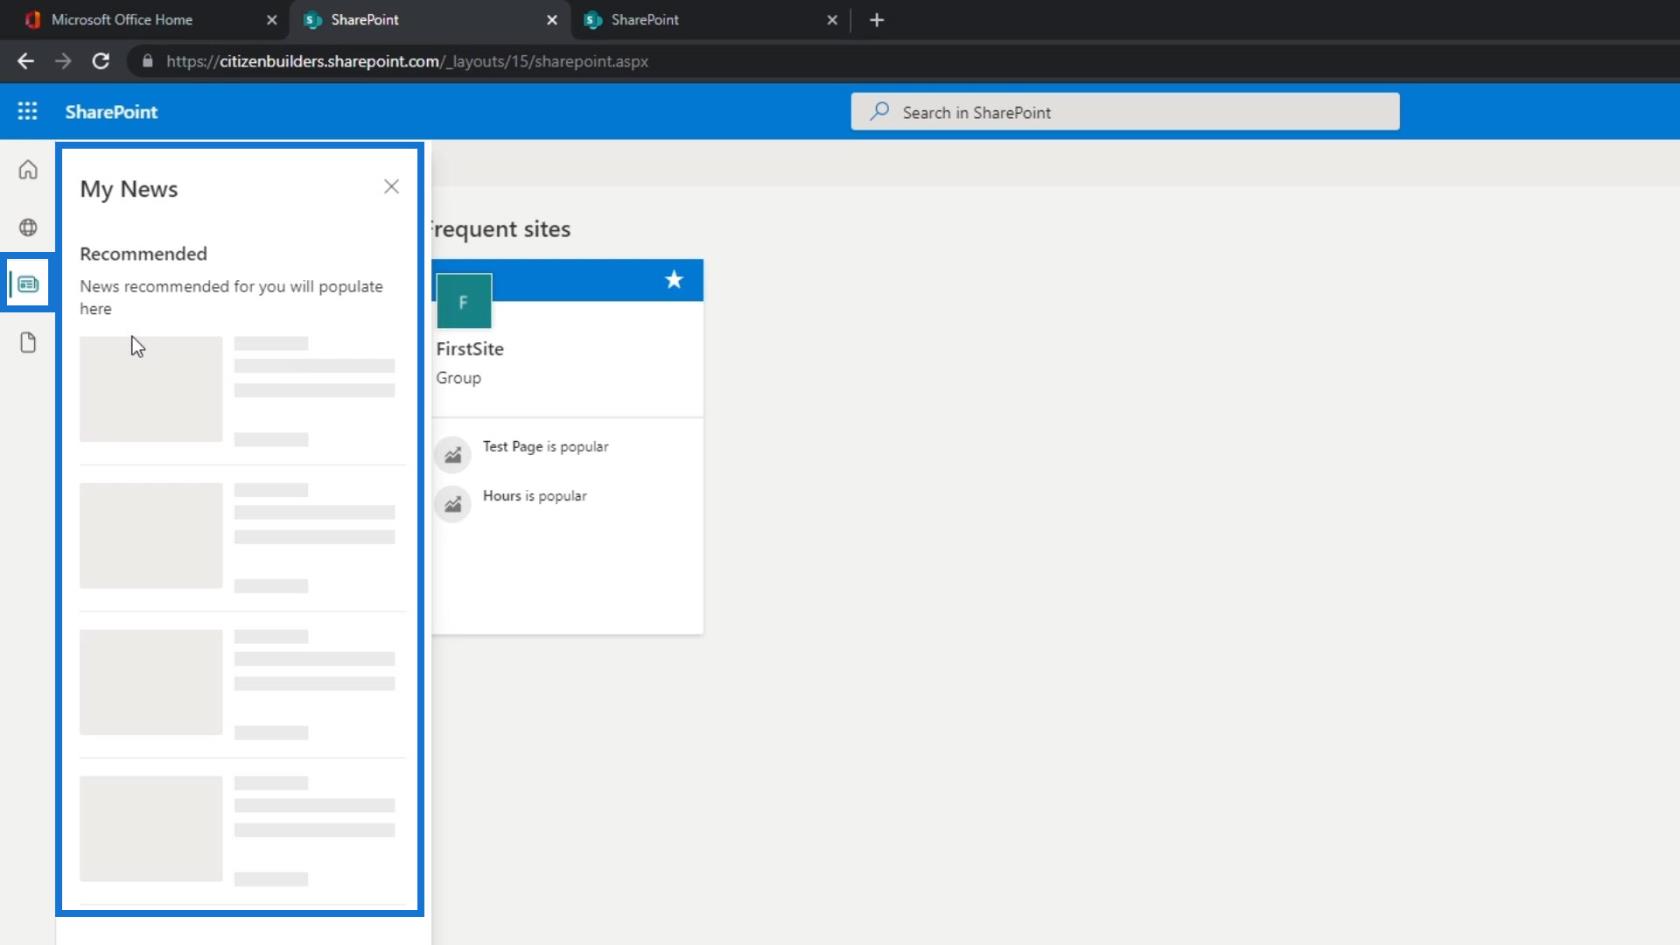The image size is (1680, 945).
Task: Open Hours is popular link
Action: pos(534,496)
